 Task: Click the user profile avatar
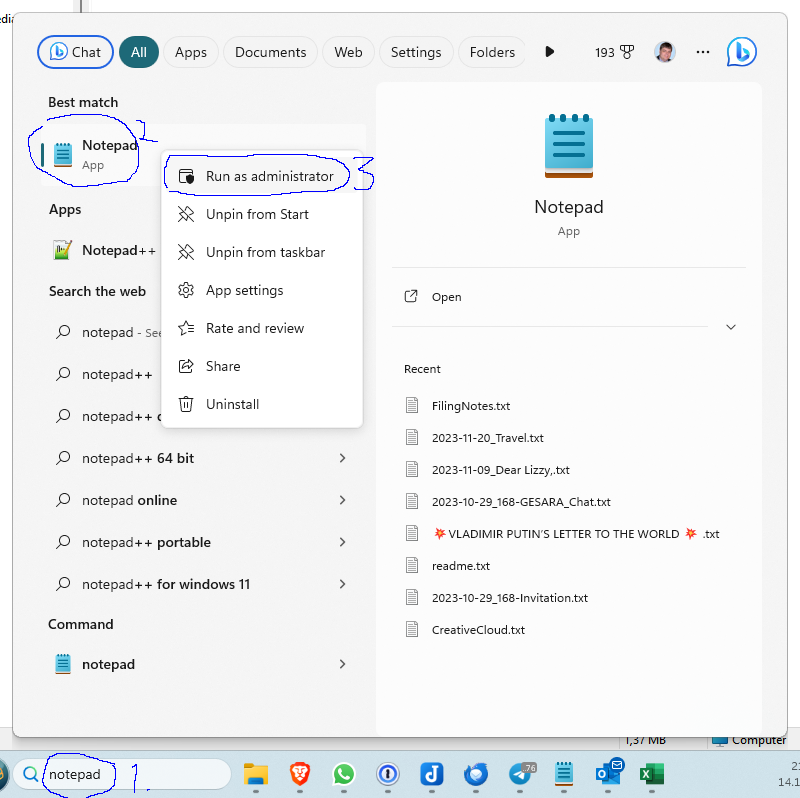pyautogui.click(x=664, y=52)
